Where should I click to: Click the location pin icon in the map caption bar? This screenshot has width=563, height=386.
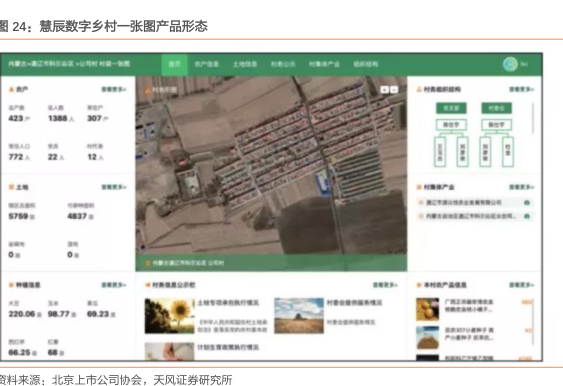click(x=147, y=263)
